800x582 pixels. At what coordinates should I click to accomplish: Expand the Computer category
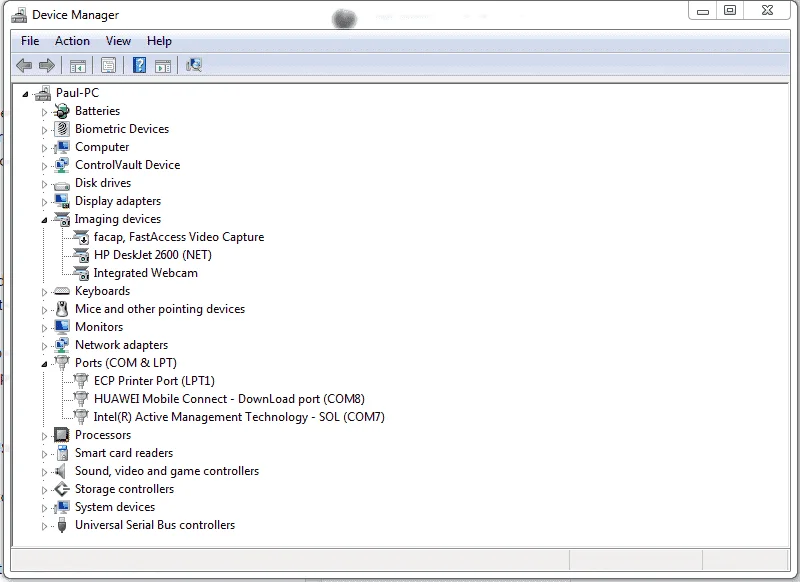[44, 148]
